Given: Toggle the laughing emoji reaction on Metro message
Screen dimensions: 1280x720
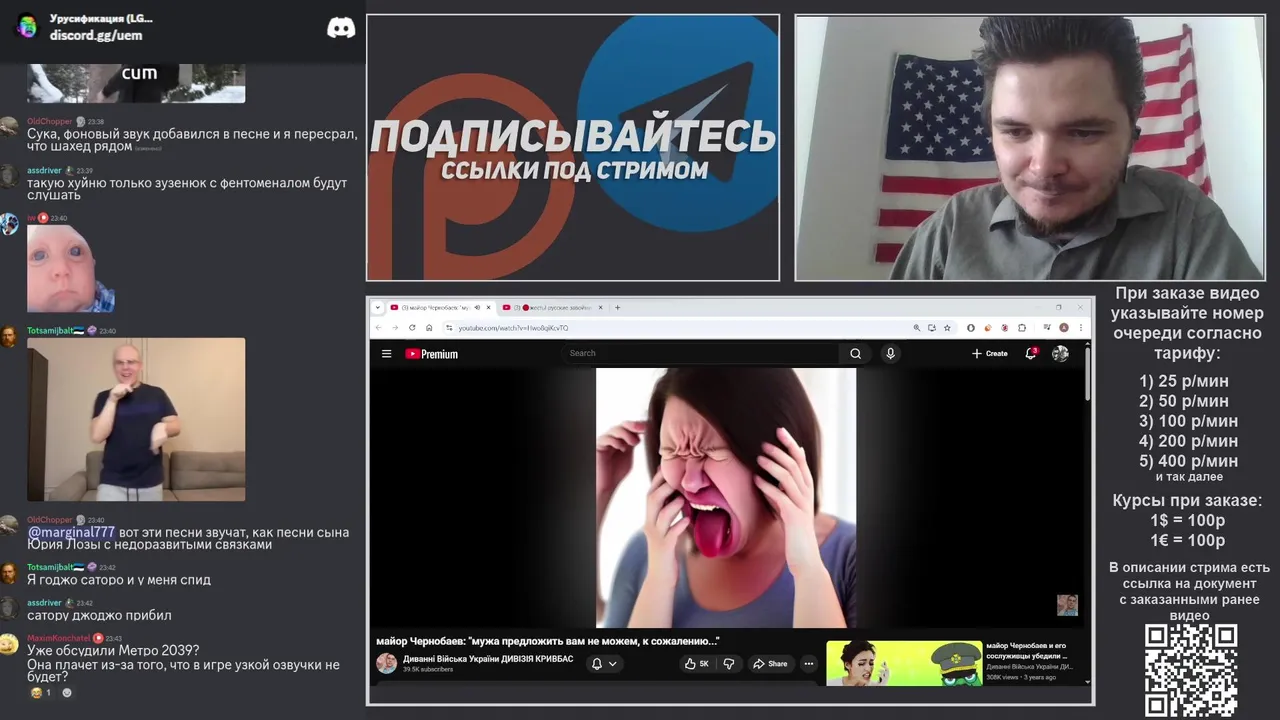Looking at the screenshot, I should tap(41, 692).
